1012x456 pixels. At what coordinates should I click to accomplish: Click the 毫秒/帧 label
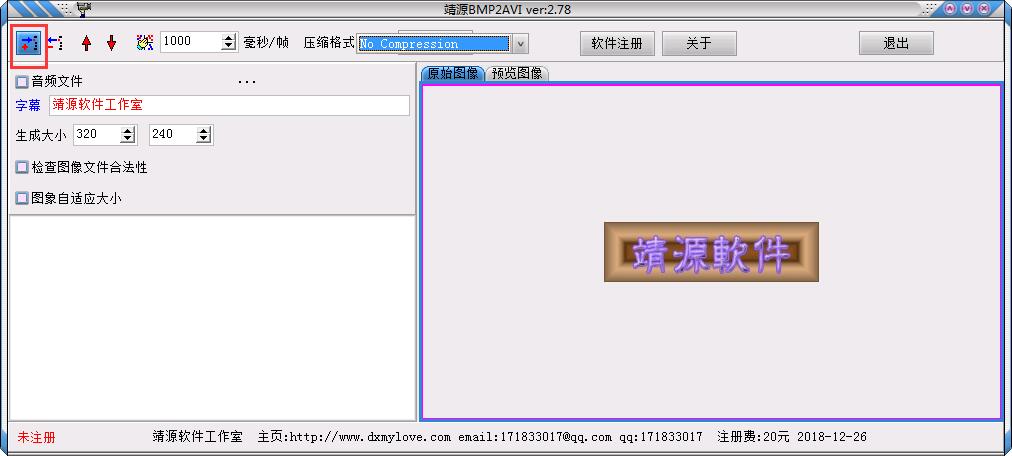tap(266, 43)
